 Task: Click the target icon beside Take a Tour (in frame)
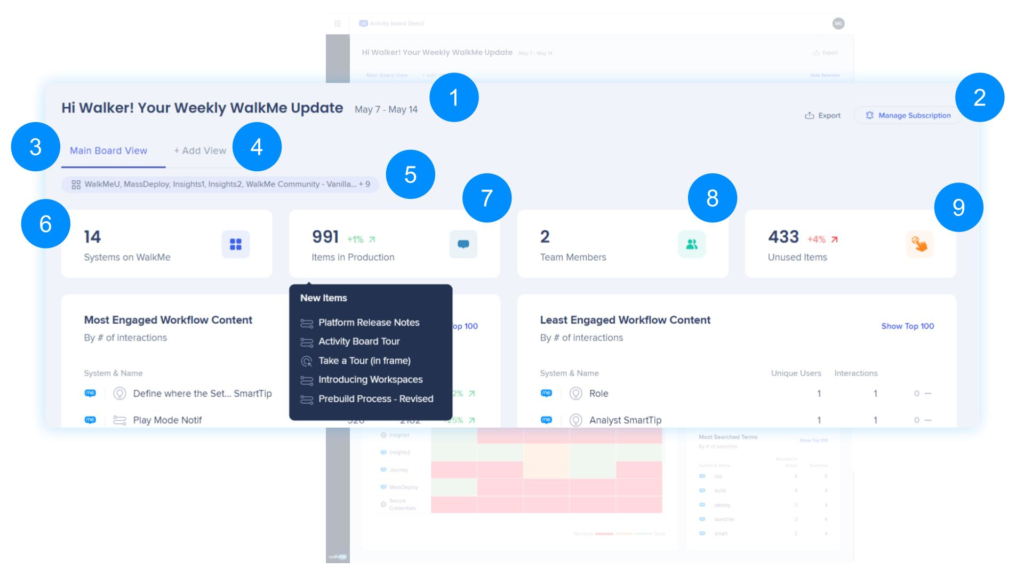(x=306, y=361)
